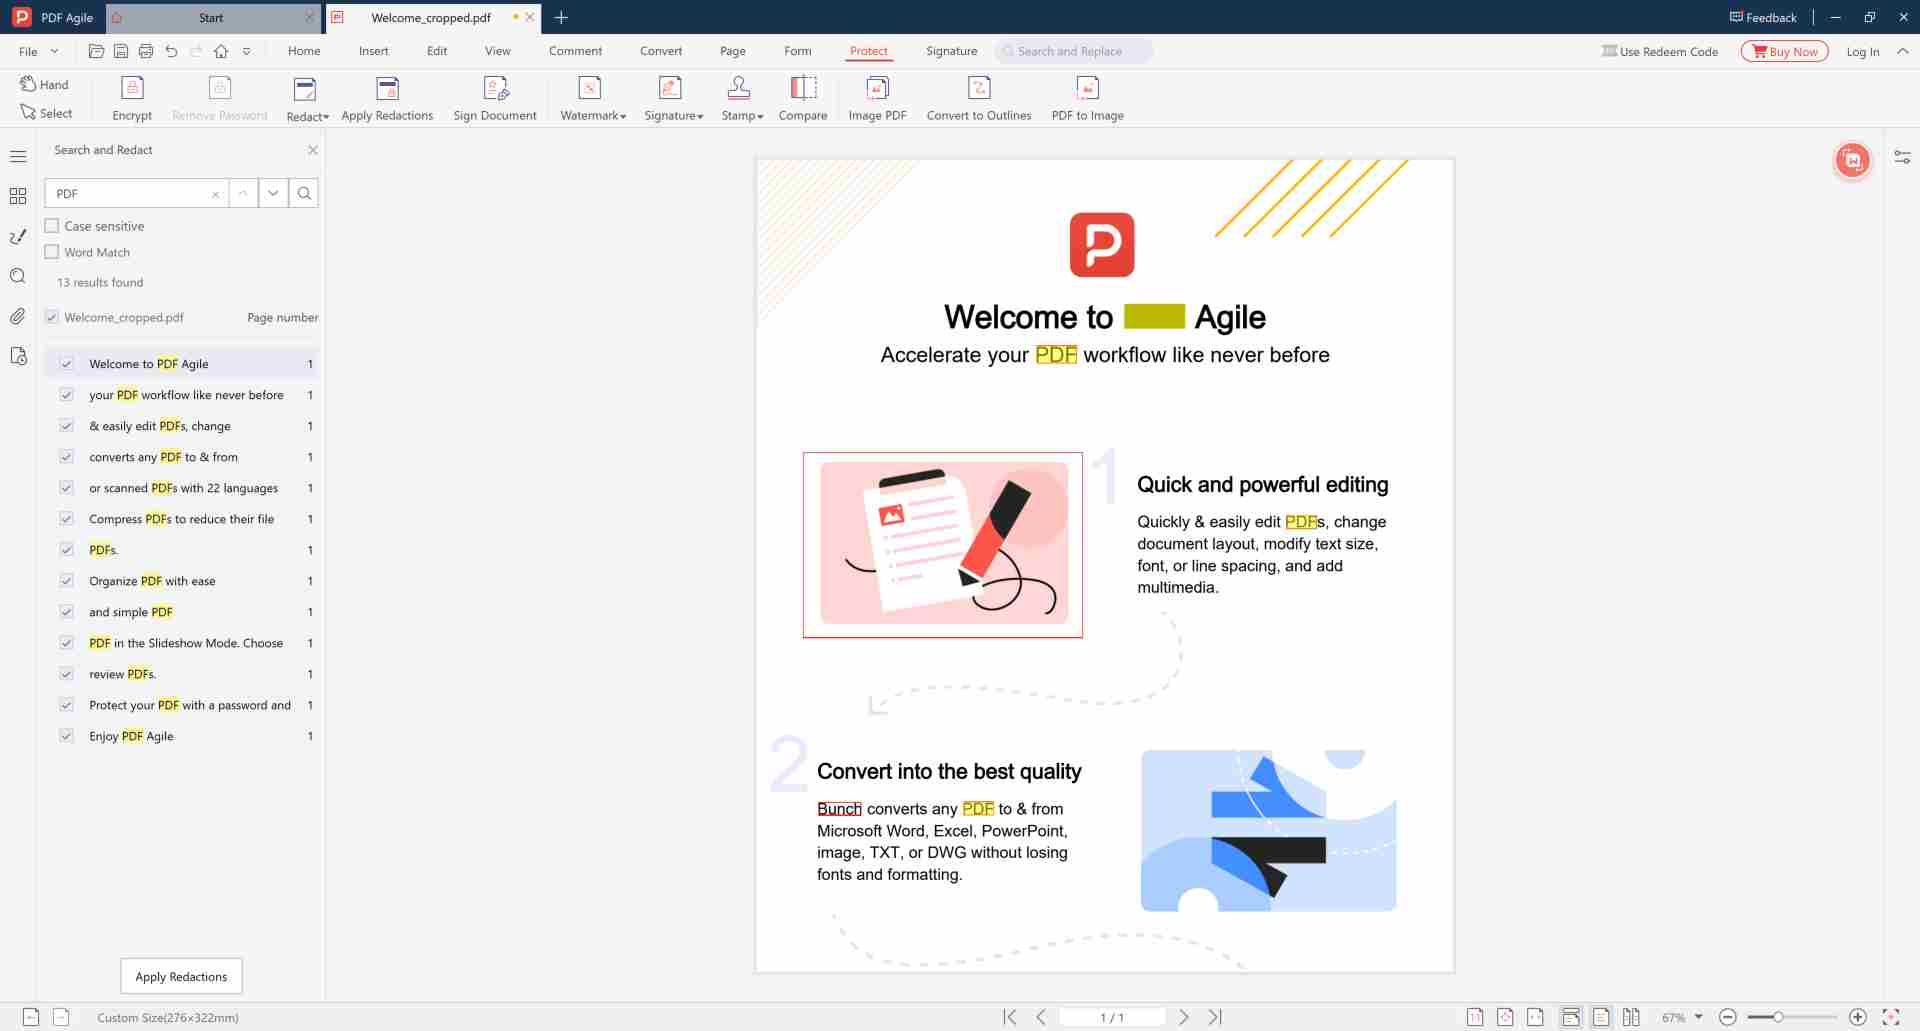Viewport: 1920px width, 1031px height.
Task: Switch to the Insert tab
Action: [374, 51]
